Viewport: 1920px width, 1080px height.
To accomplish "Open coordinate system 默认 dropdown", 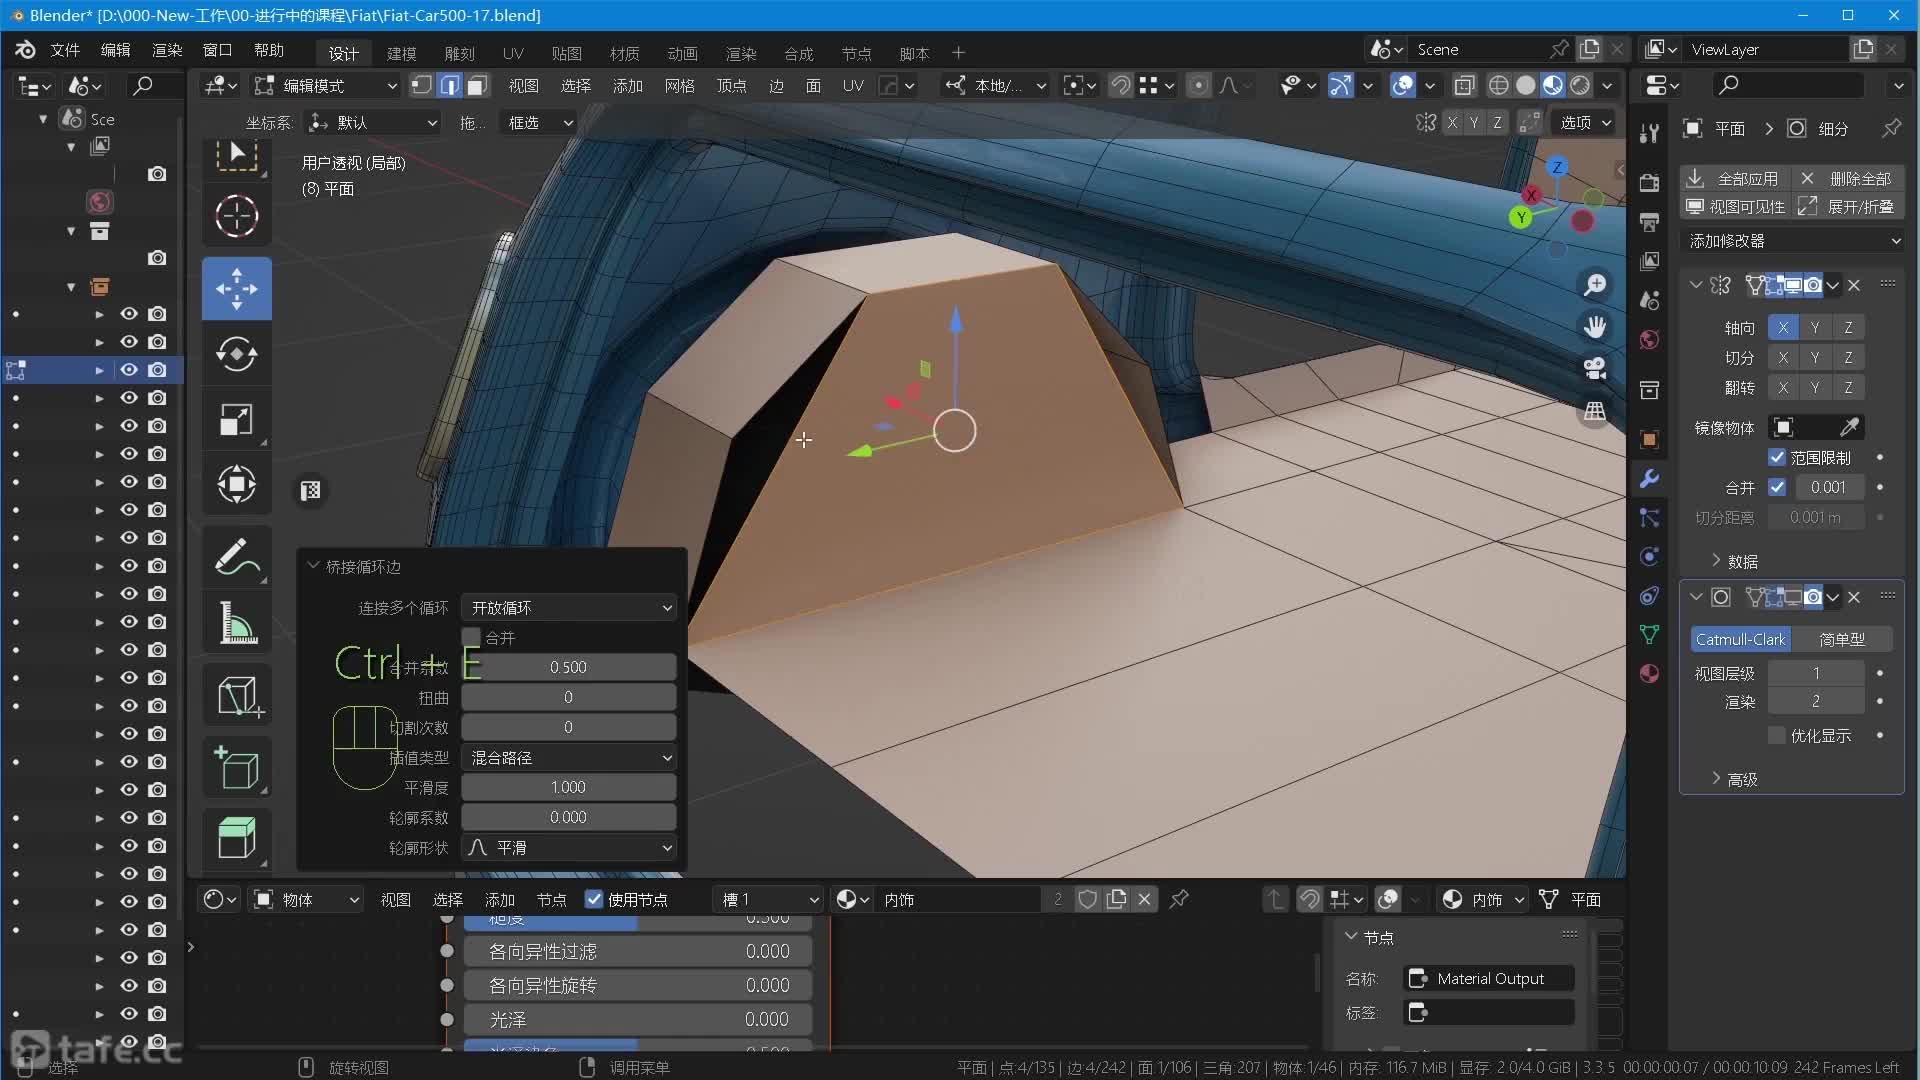I will pos(373,123).
